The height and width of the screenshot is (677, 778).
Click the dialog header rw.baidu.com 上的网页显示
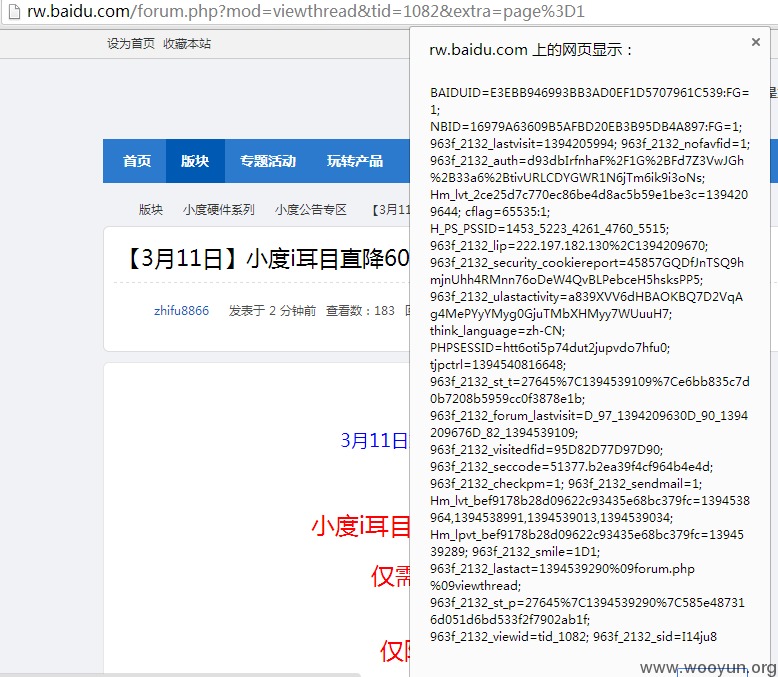coord(531,50)
